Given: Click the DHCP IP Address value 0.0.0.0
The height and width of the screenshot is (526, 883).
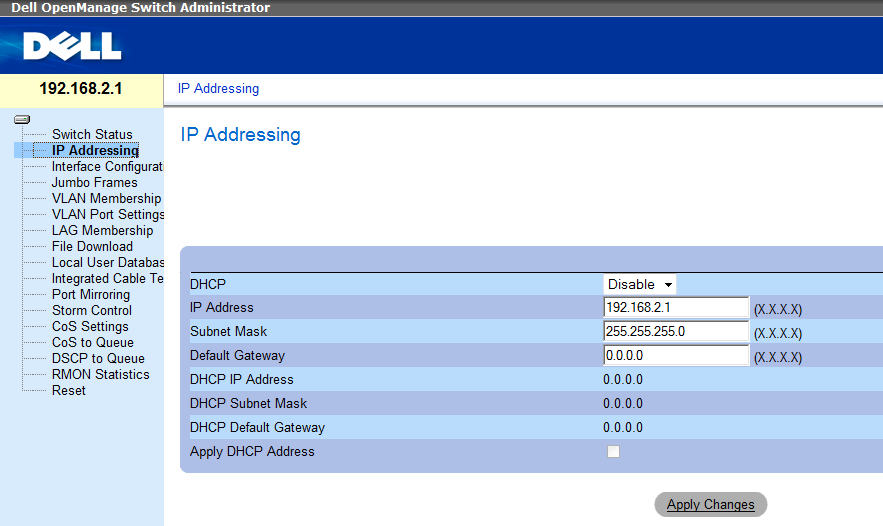Looking at the screenshot, I should click(x=623, y=380).
